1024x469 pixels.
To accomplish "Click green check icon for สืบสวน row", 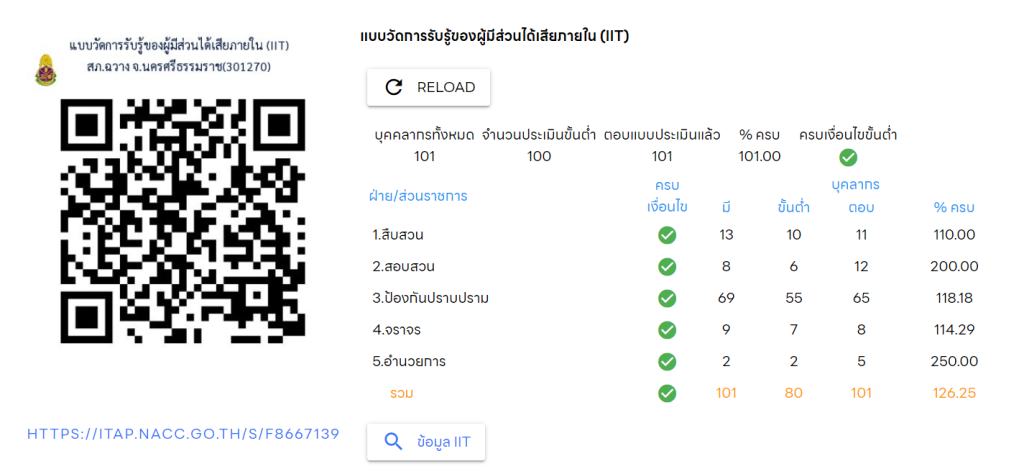I will click(x=667, y=235).
